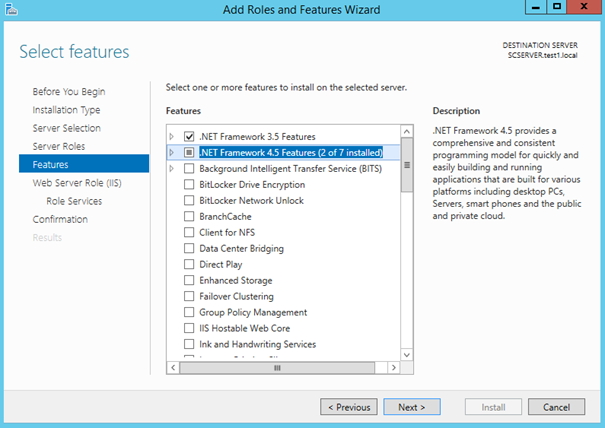605x428 pixels.
Task: Check the BitLocker Network Unlock box
Action: point(189,201)
